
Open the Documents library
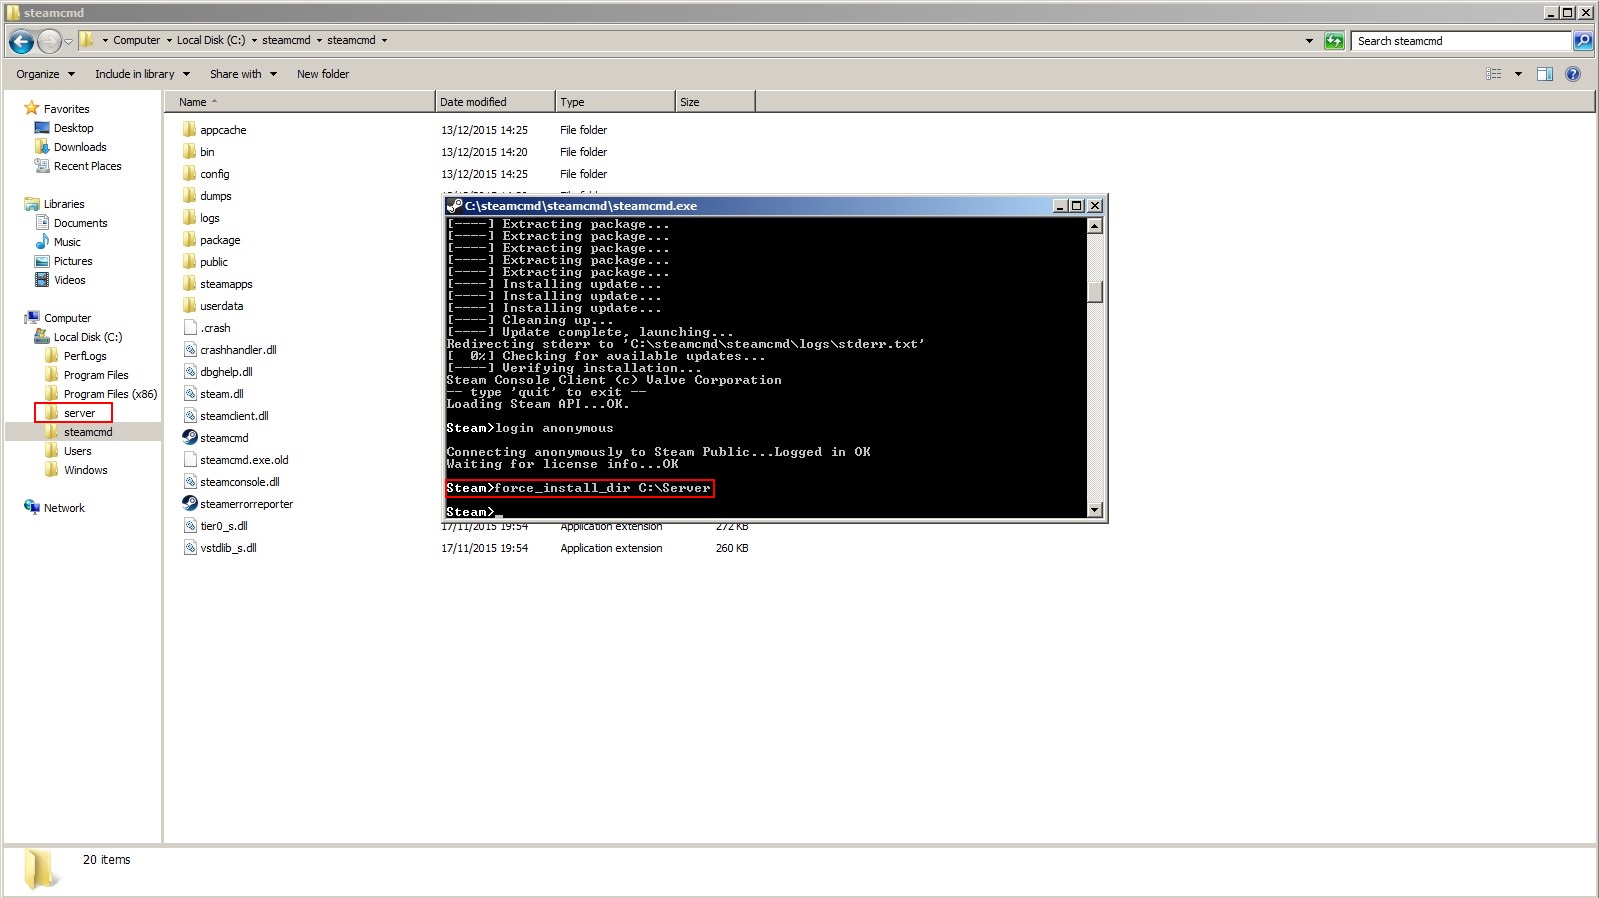click(80, 223)
